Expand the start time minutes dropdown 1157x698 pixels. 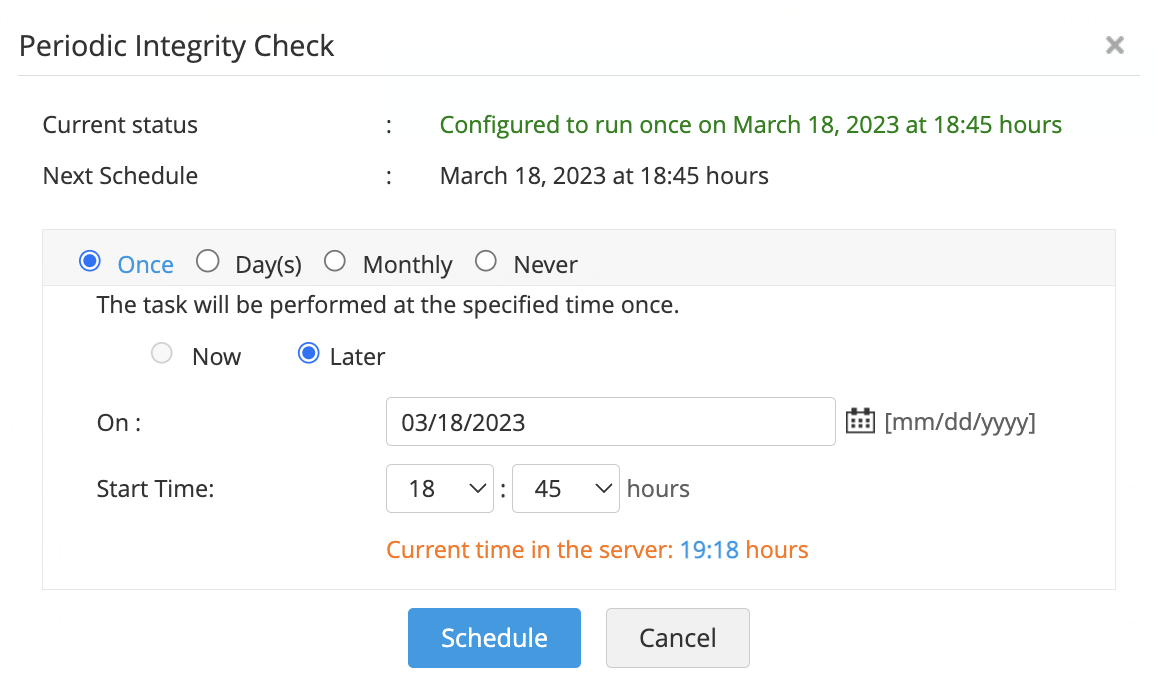coord(566,489)
